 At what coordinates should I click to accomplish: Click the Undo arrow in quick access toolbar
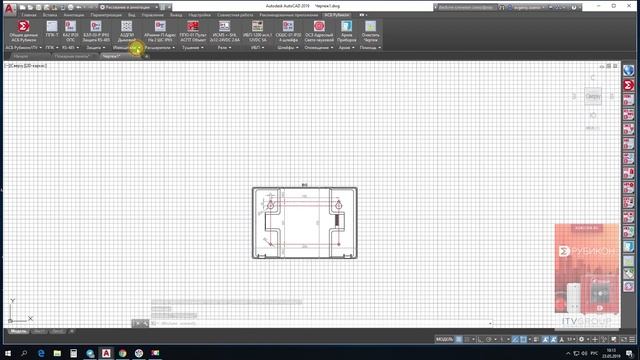(x=79, y=7)
